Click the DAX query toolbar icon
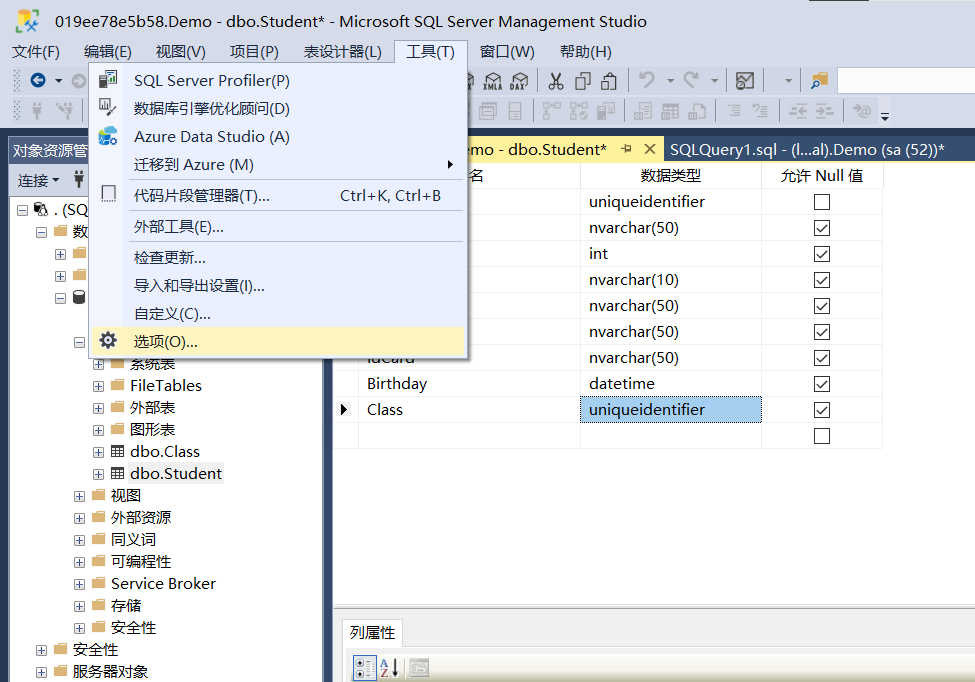This screenshot has height=682, width=975. click(519, 81)
